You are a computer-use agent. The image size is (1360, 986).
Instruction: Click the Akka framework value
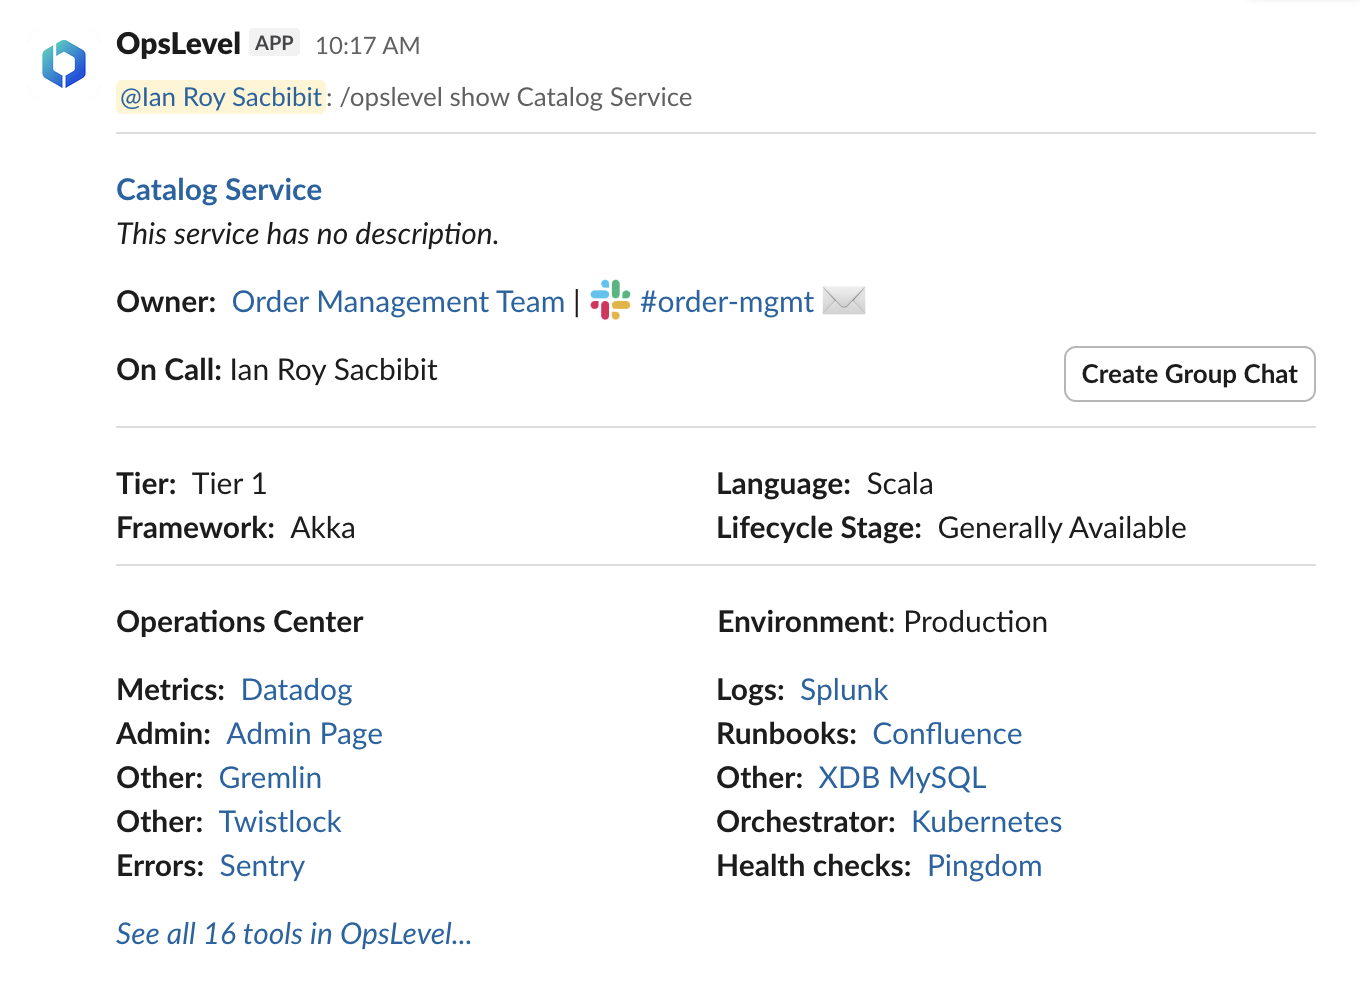(x=322, y=528)
